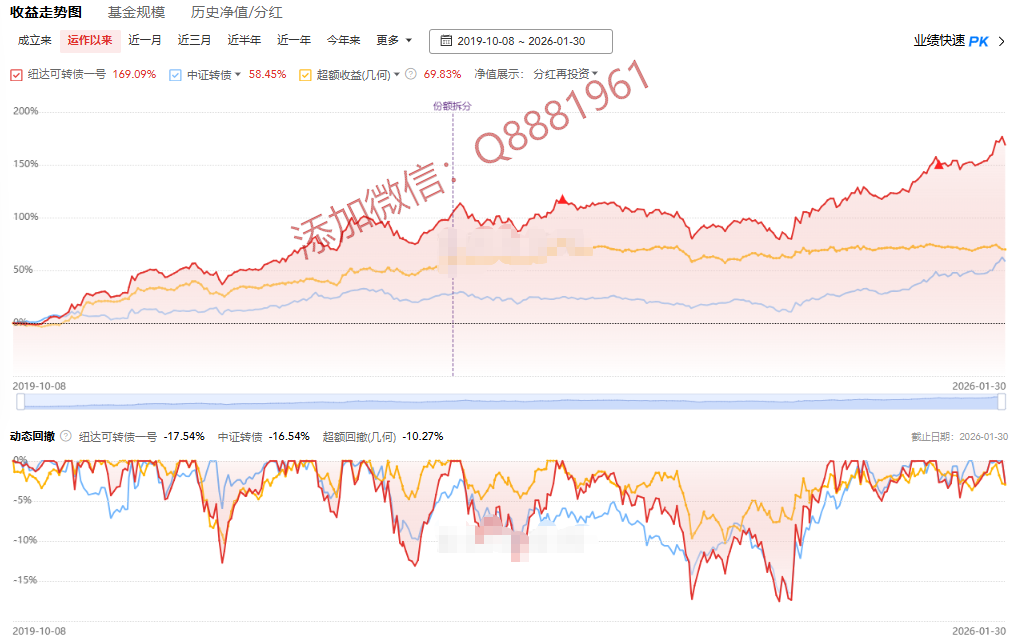This screenshot has width=1012, height=644.
Task: Uncheck the 纽达可转债一号 series checkbox
Action: pos(16,75)
